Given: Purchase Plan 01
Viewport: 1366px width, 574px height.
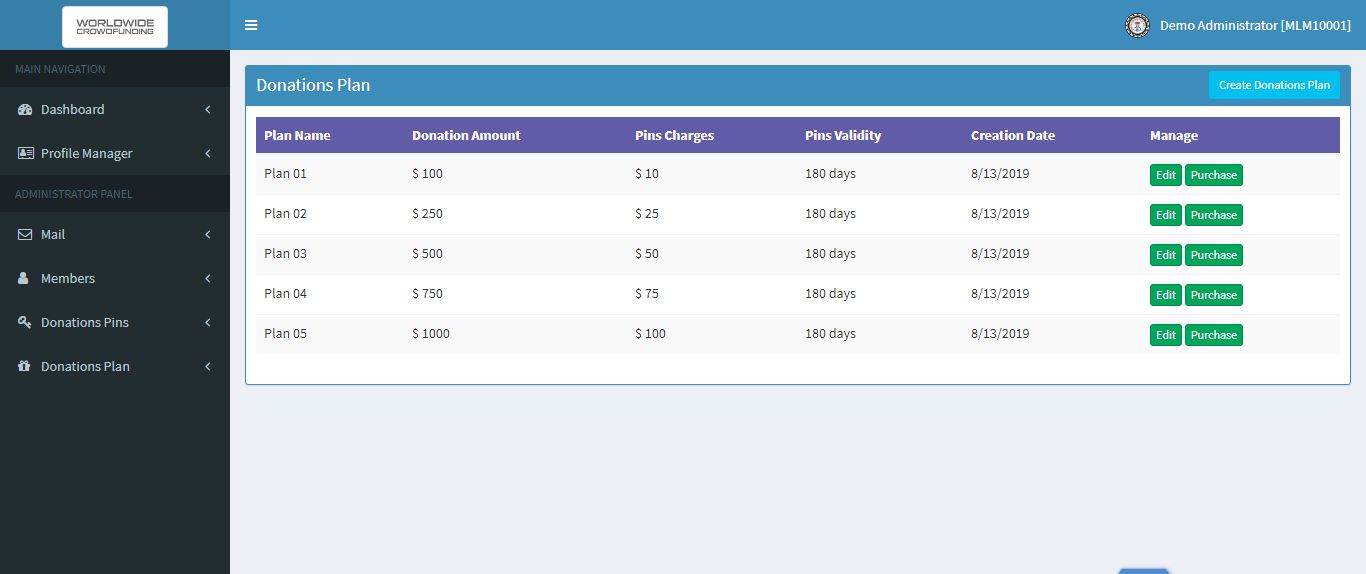Looking at the screenshot, I should 1214,175.
